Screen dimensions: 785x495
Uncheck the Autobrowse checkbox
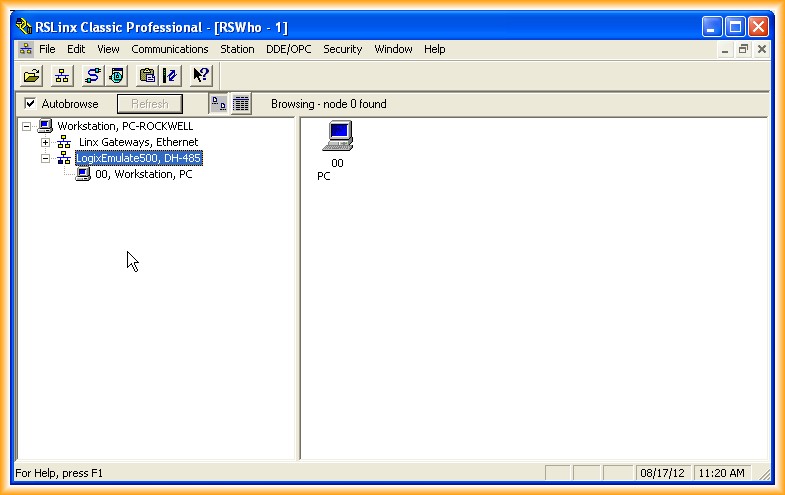pos(30,104)
